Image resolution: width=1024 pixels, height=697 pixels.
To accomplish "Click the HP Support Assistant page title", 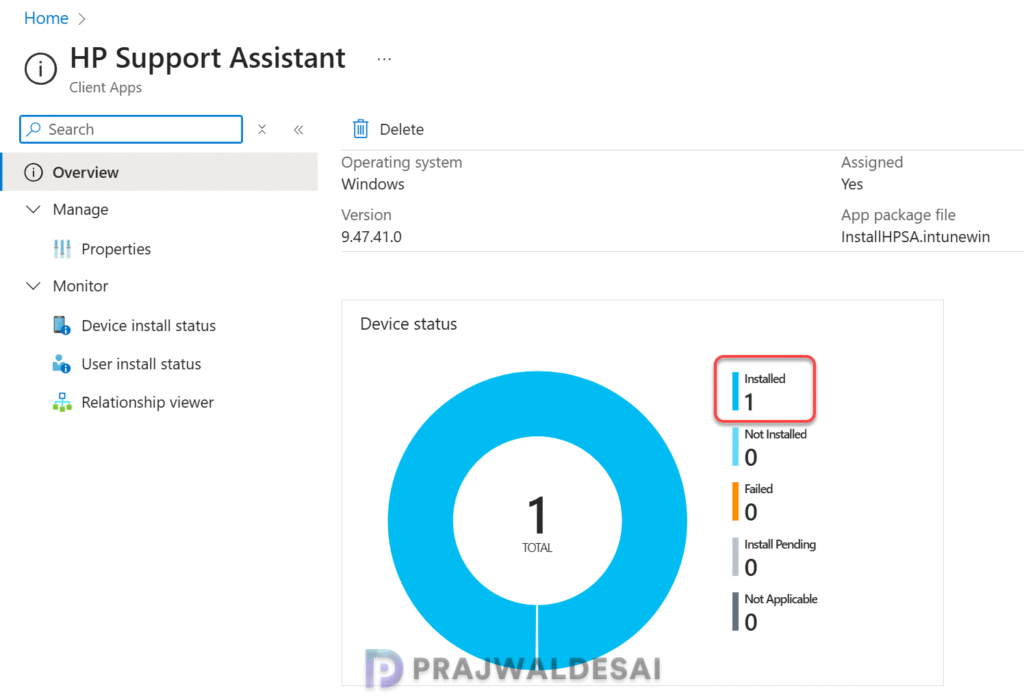I will (208, 58).
